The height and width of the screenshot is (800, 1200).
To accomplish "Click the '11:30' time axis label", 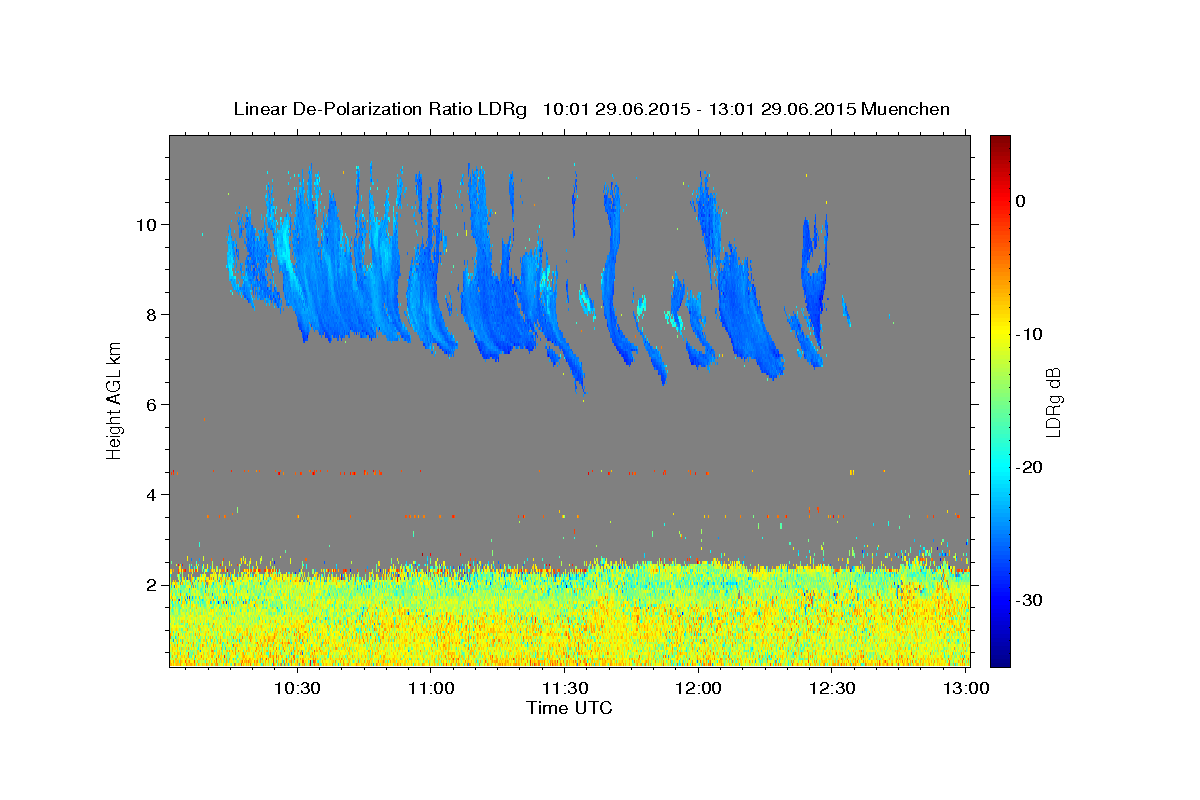I will point(564,688).
